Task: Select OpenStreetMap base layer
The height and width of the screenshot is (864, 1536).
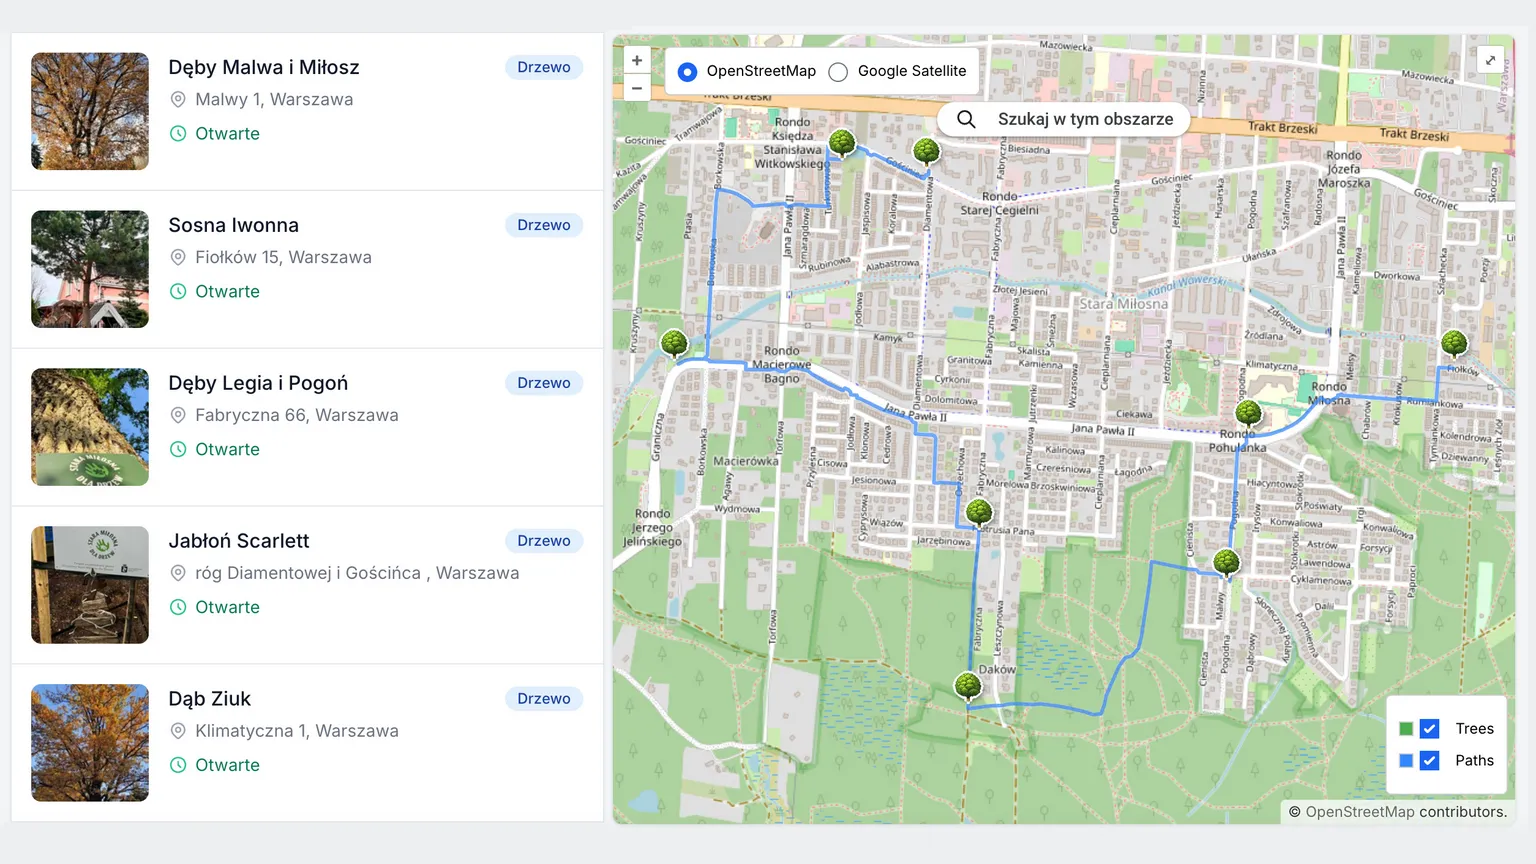Action: click(688, 72)
